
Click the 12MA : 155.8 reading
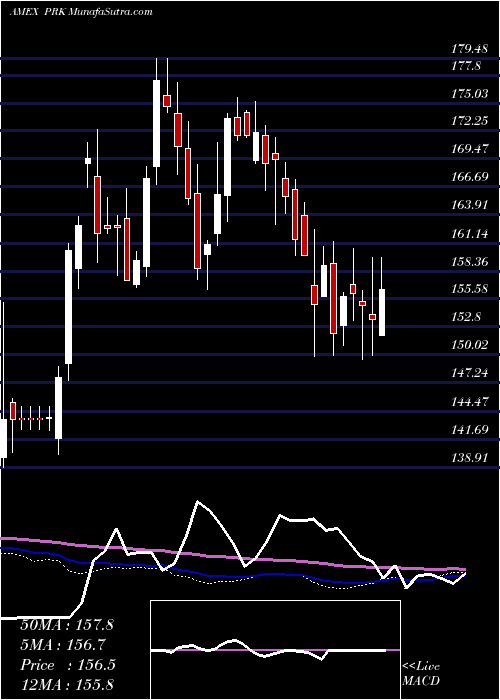pyautogui.click(x=67, y=684)
